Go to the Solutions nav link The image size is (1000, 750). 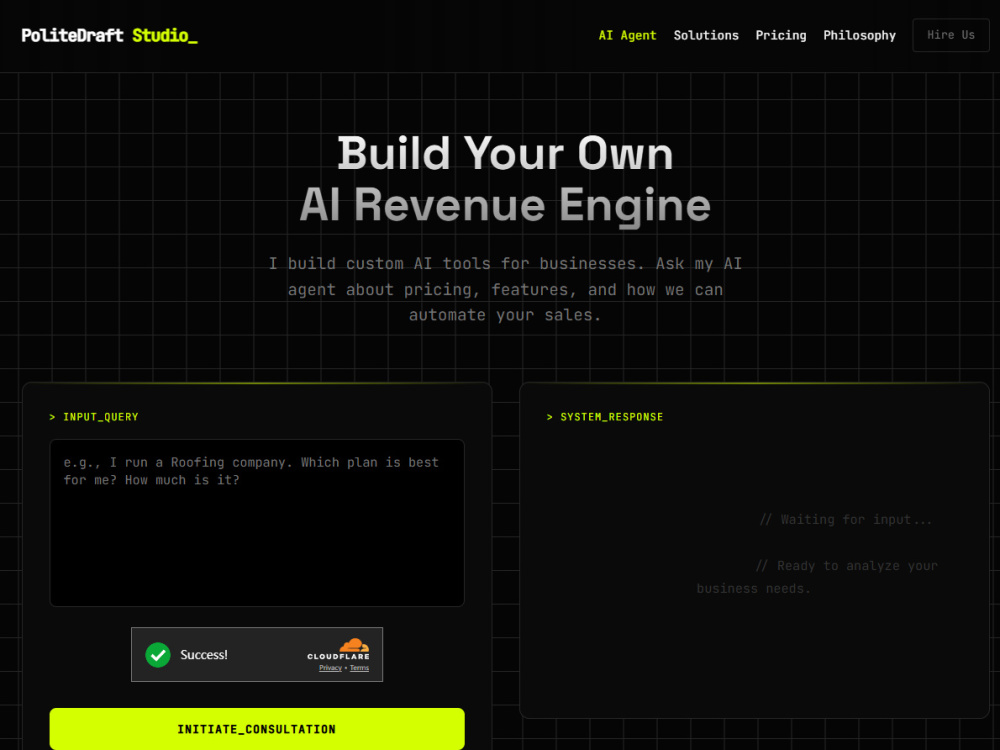[706, 36]
